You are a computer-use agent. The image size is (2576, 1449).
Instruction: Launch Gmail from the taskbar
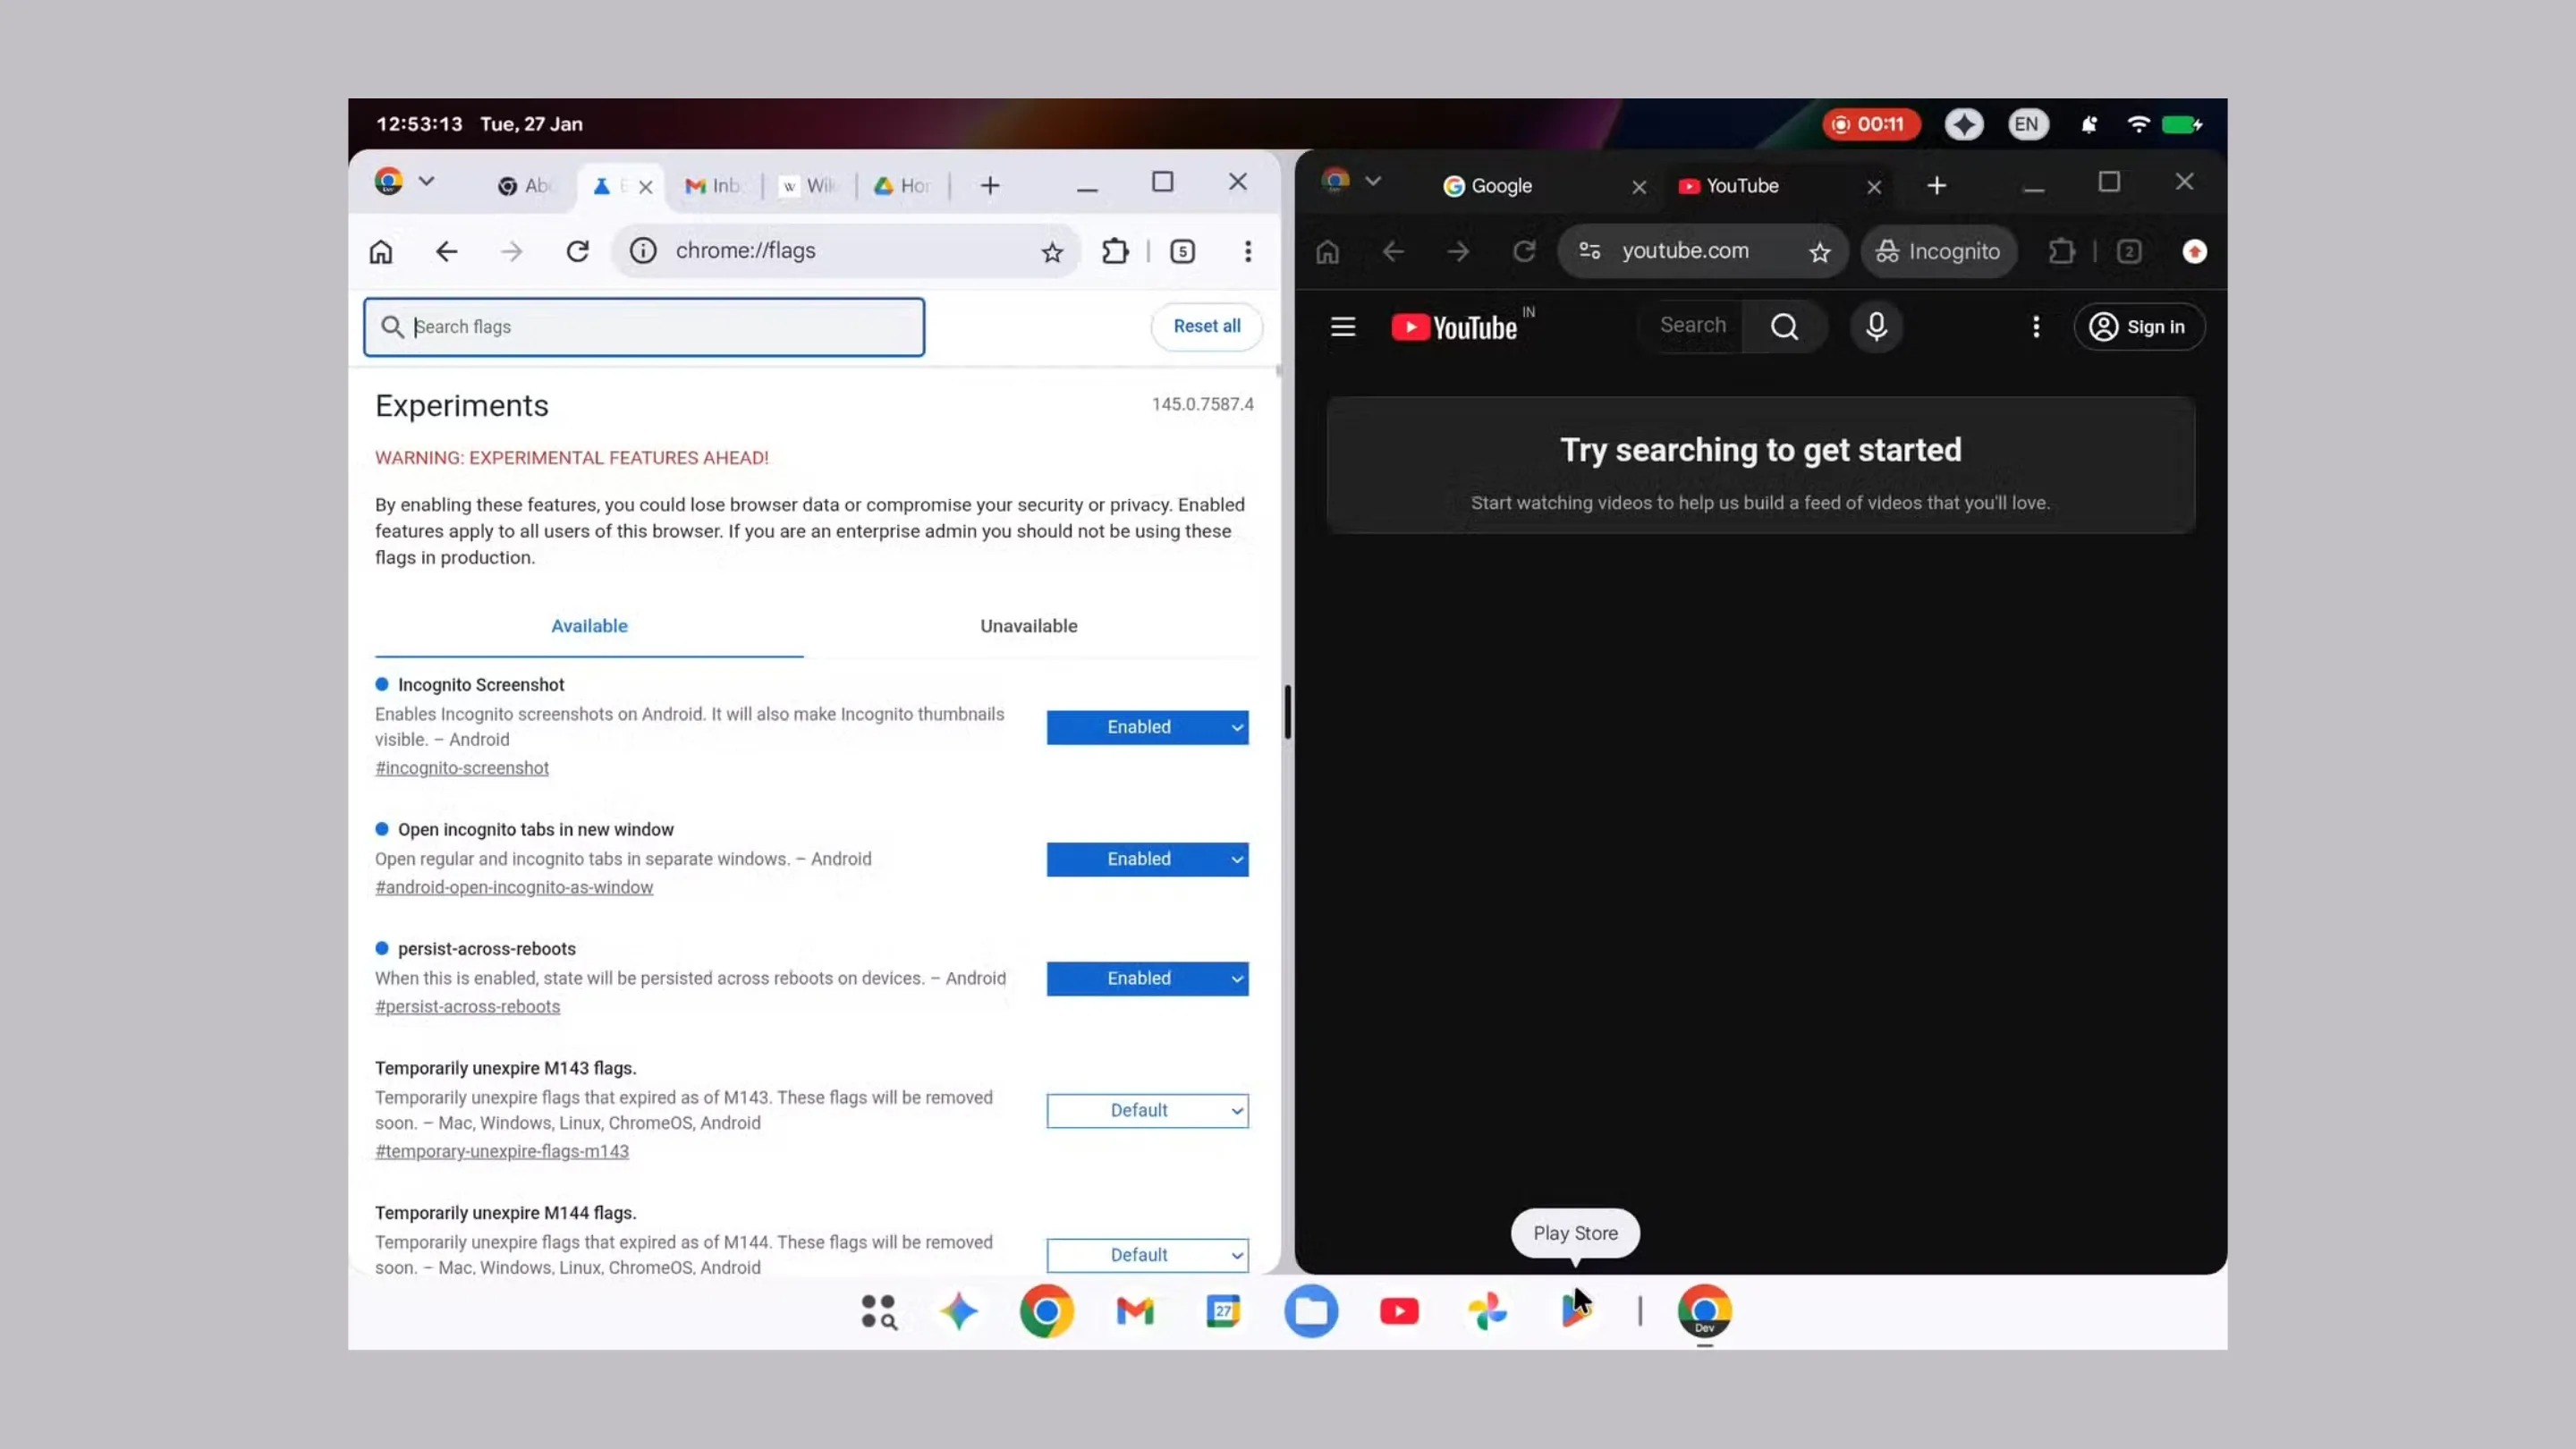click(1135, 1310)
